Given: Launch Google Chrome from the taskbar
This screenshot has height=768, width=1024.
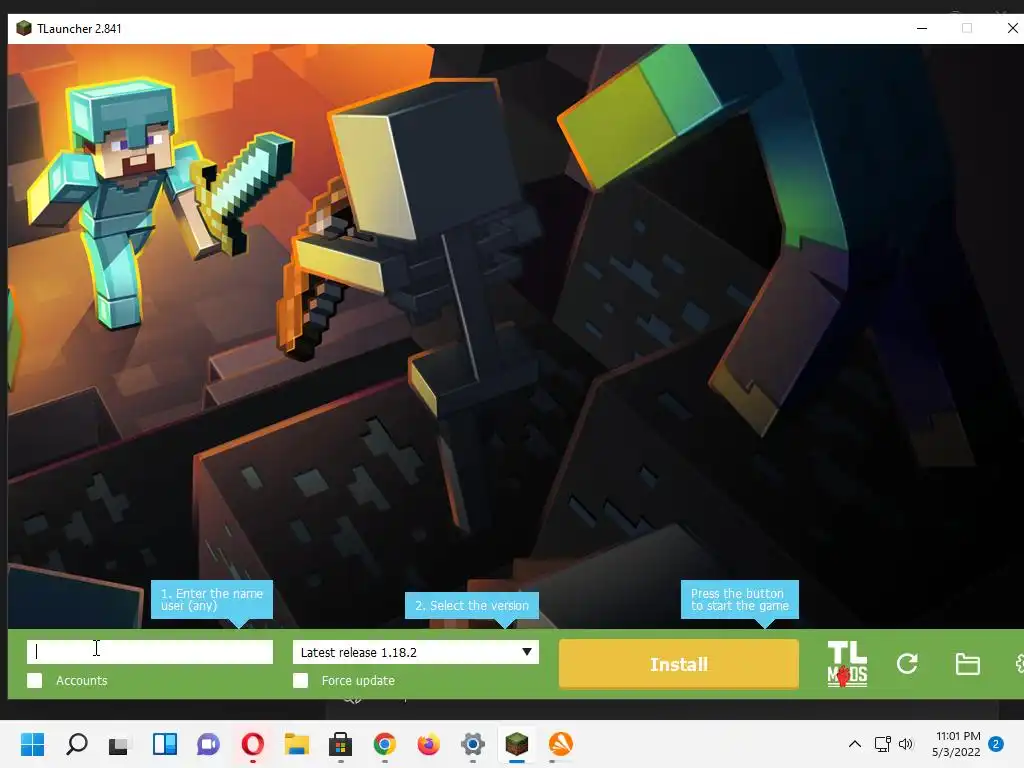Looking at the screenshot, I should pos(385,744).
